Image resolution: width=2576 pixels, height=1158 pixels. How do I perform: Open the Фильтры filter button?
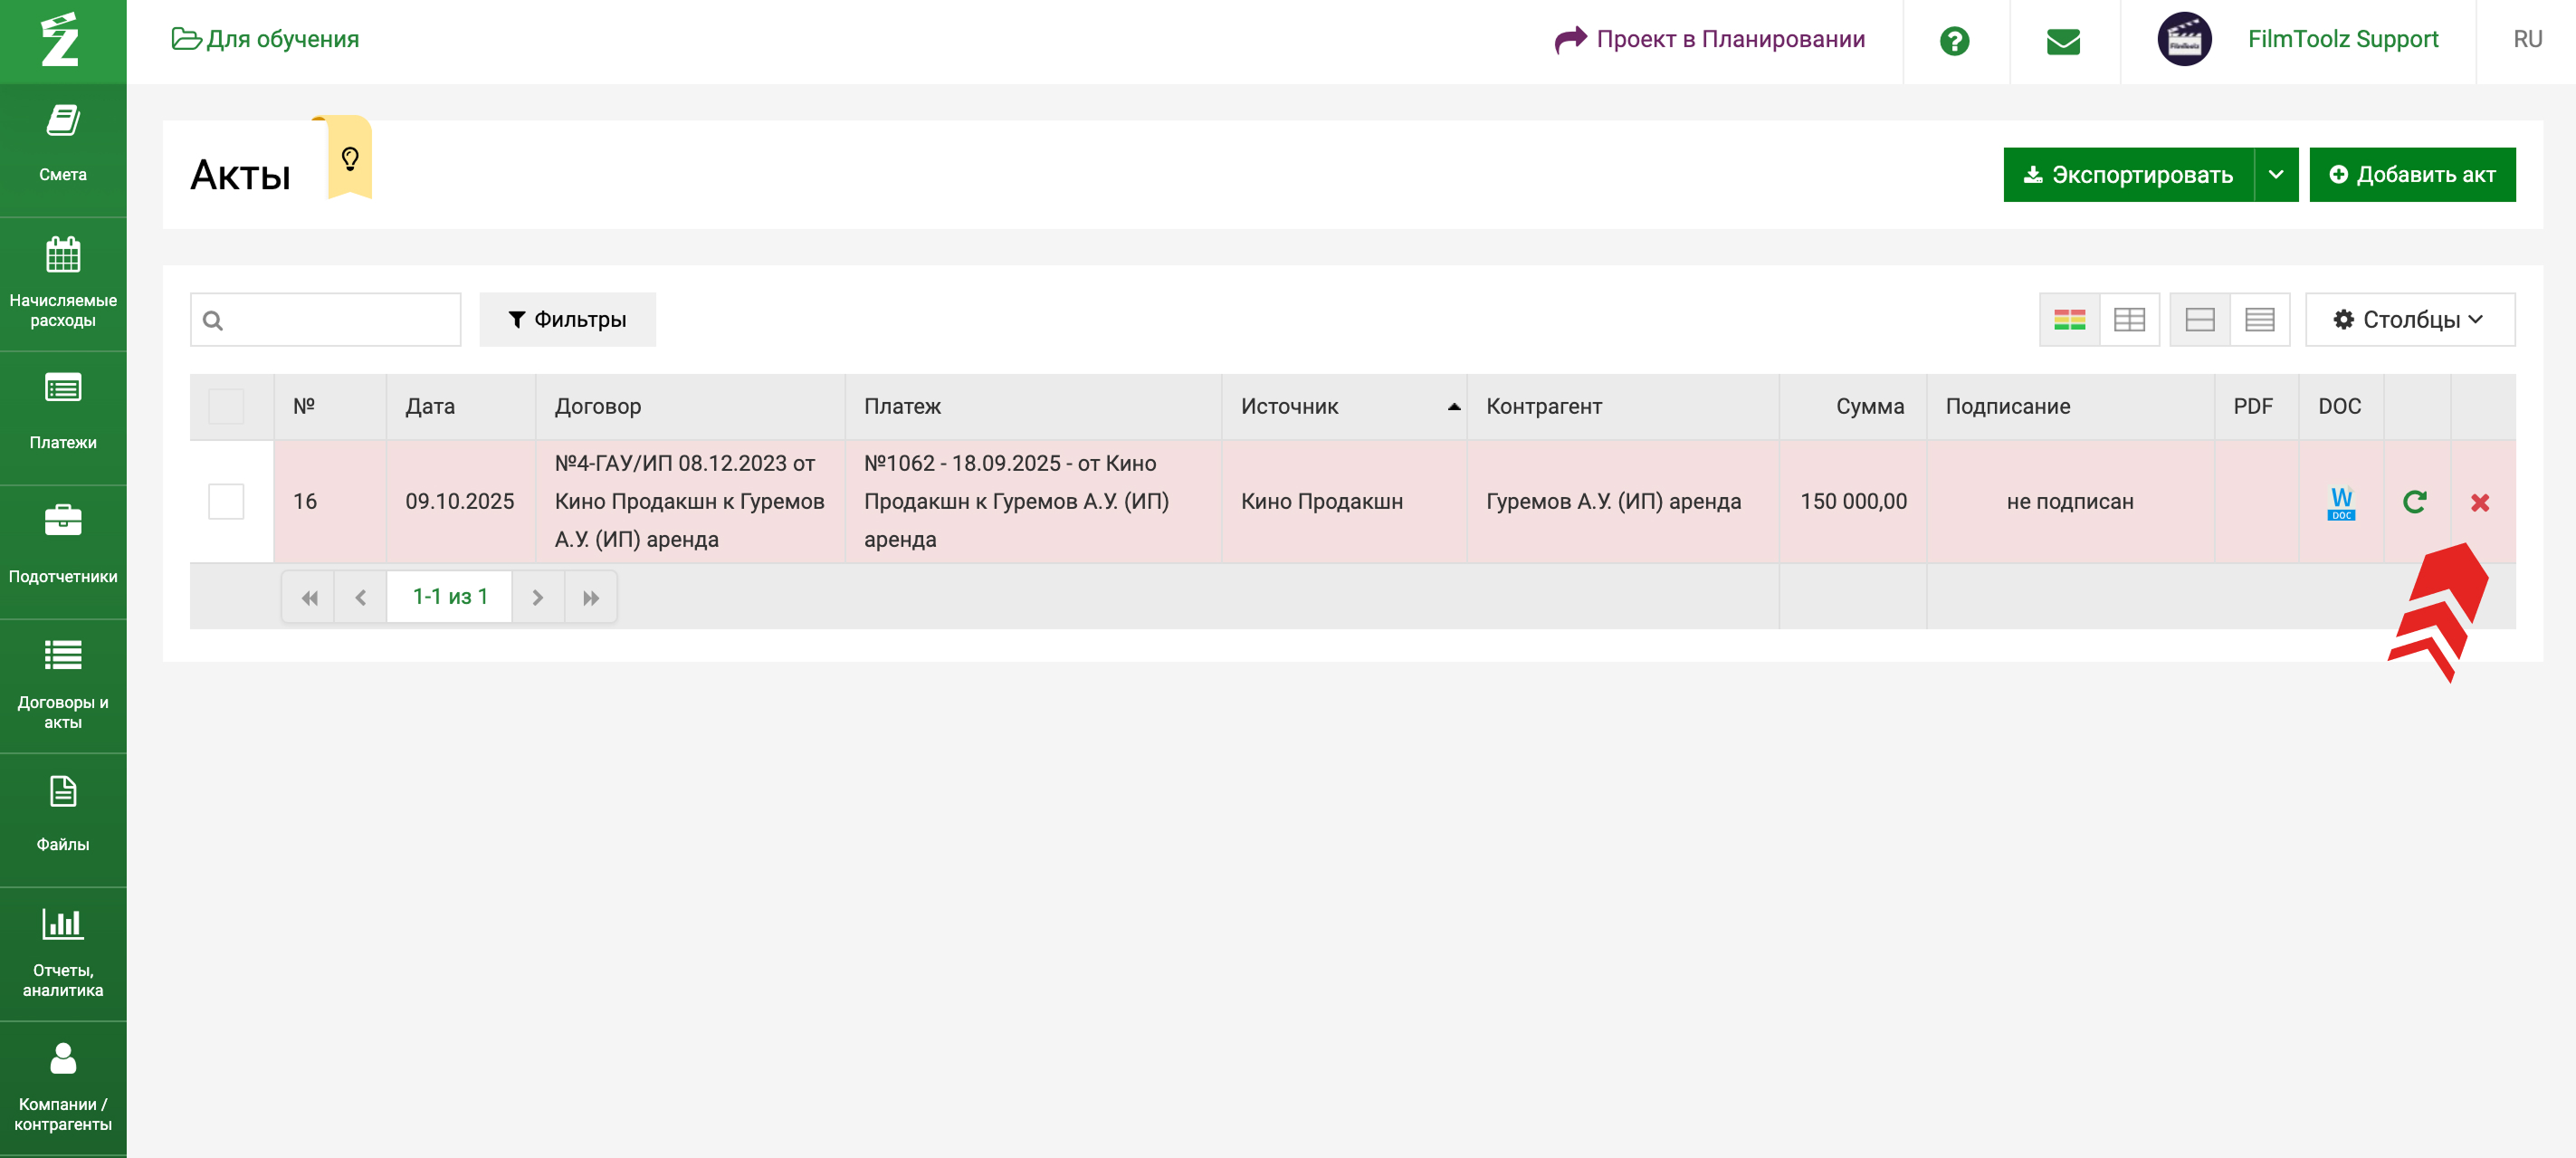click(567, 320)
